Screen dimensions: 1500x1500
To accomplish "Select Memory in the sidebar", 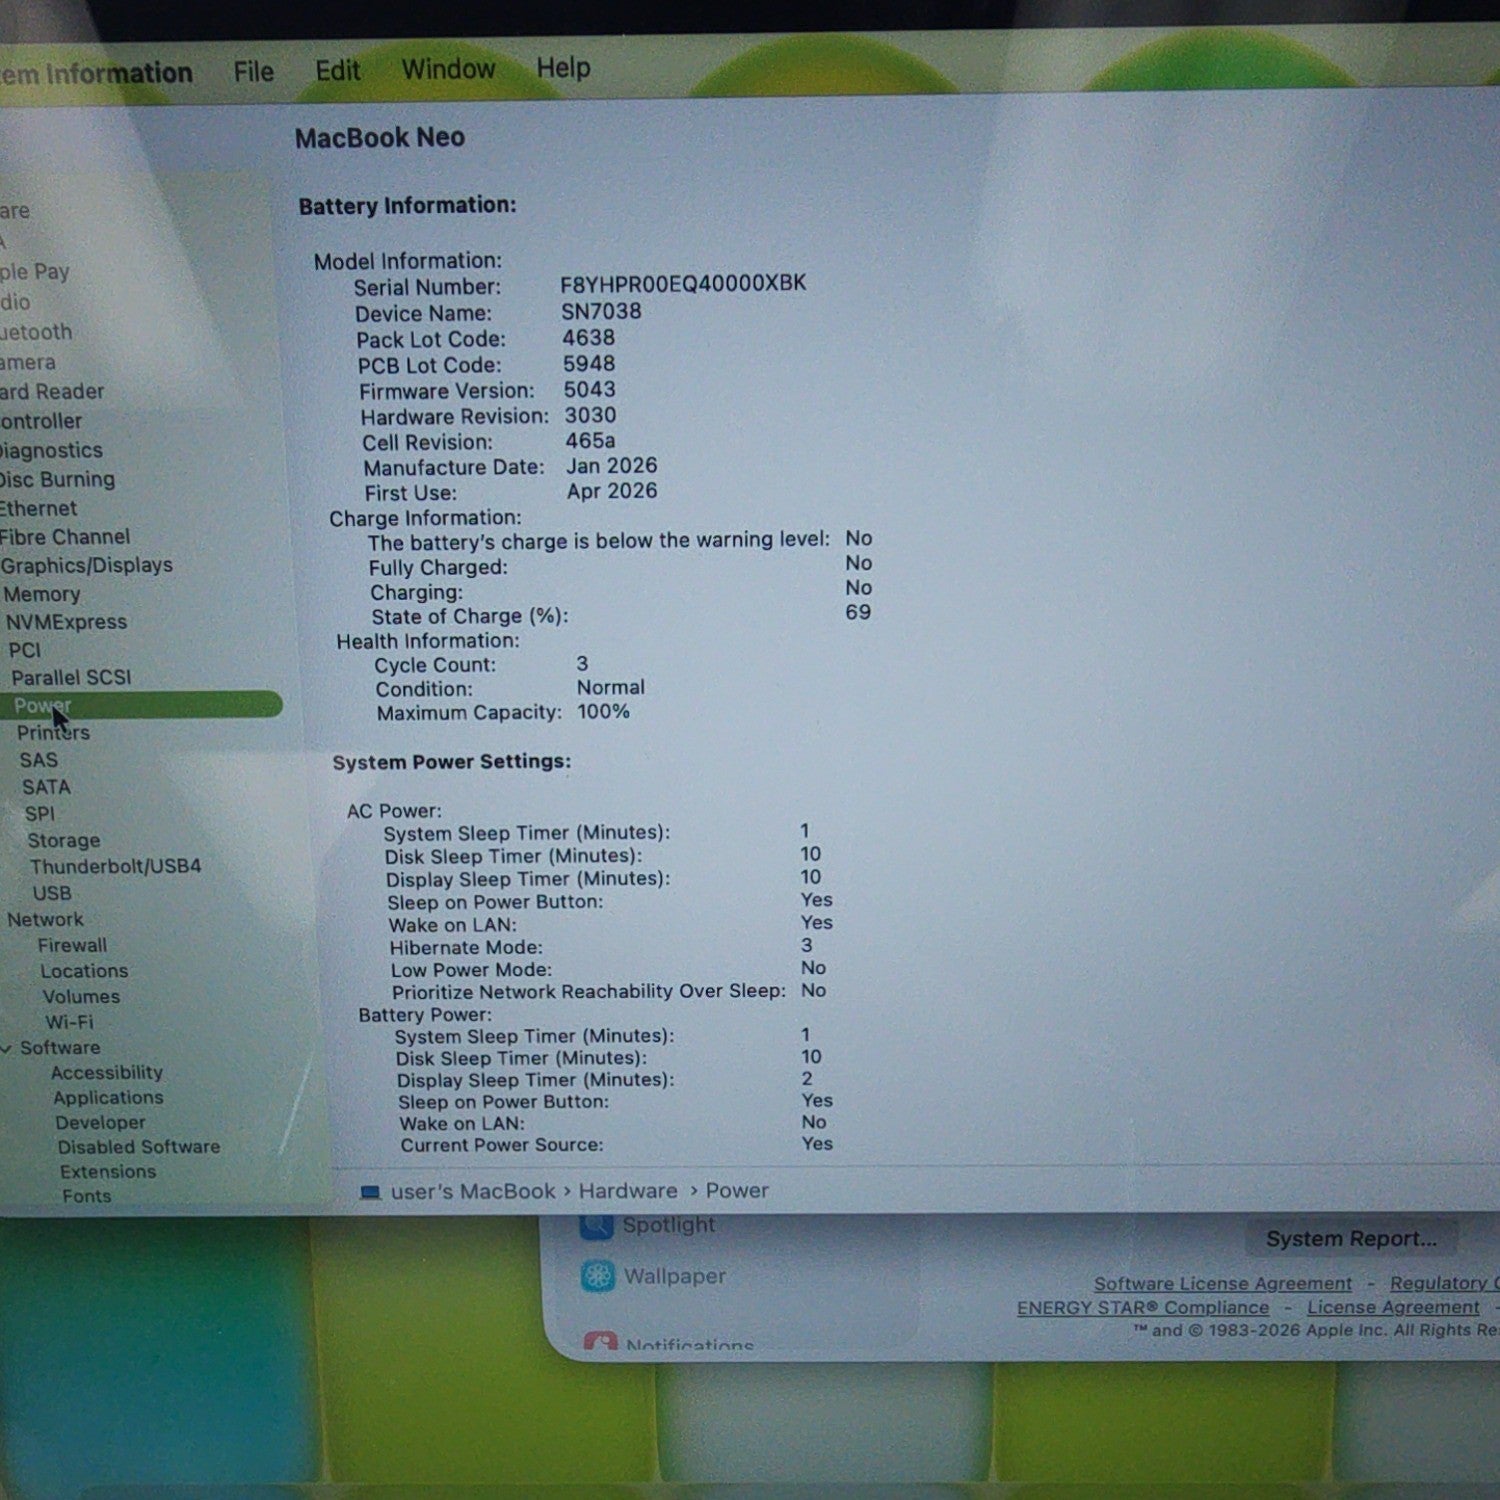I will (41, 594).
